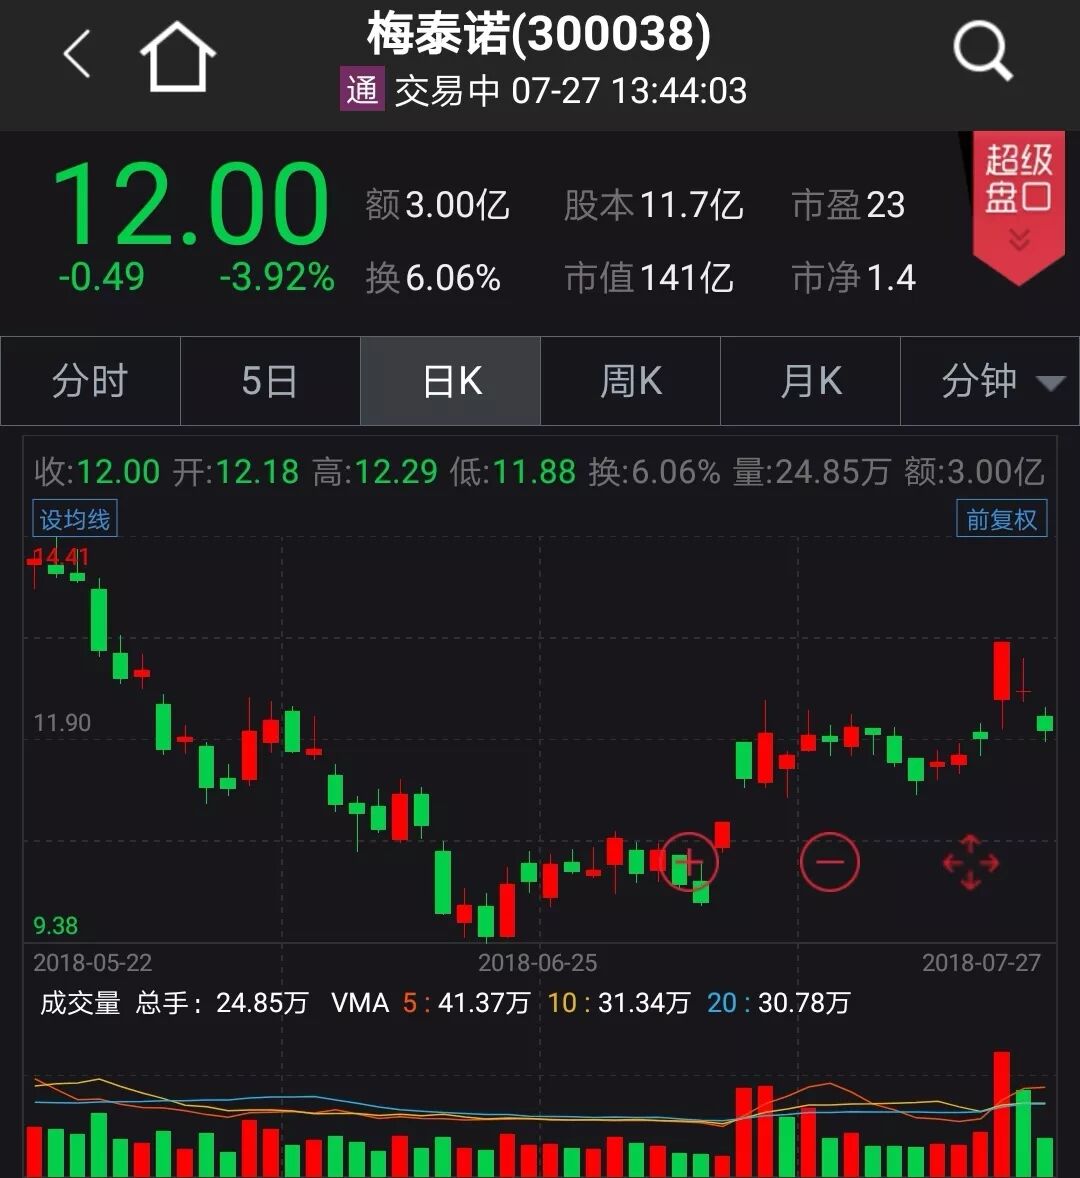Tap the date label 2018-05-22
The image size is (1080, 1178).
pyautogui.click(x=92, y=962)
